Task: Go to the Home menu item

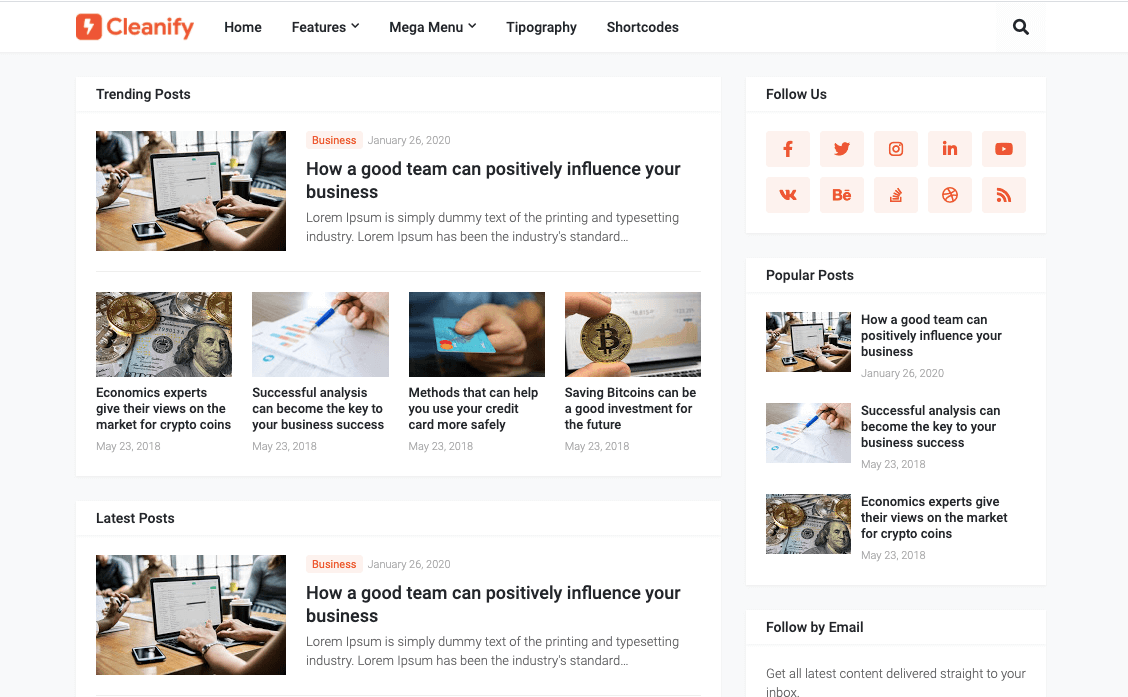Action: pos(242,27)
